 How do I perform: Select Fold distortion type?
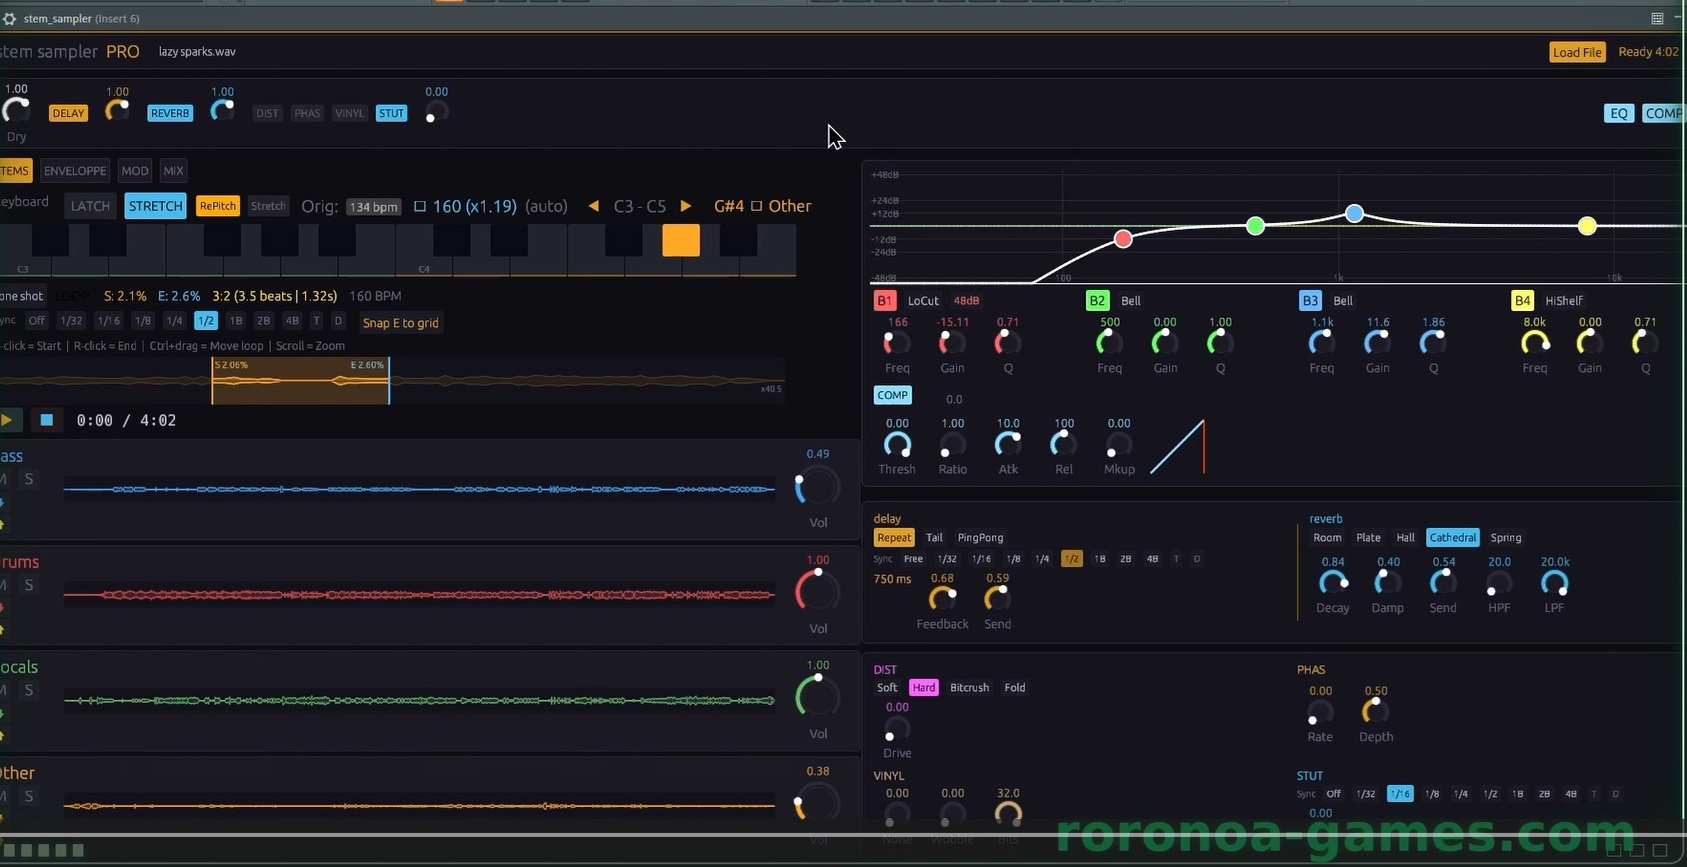click(x=1014, y=687)
